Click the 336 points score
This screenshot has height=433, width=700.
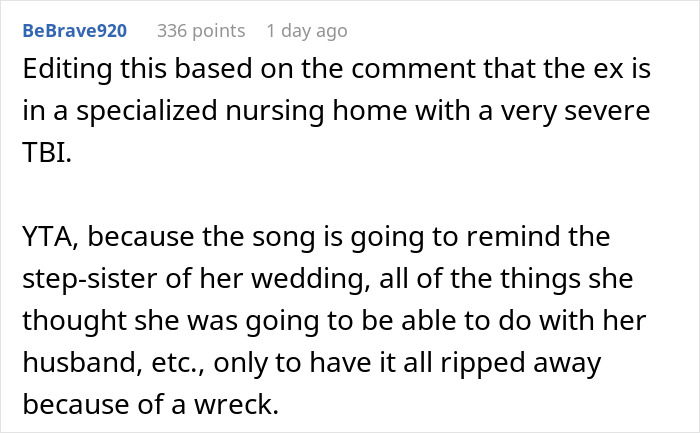pyautogui.click(x=200, y=31)
